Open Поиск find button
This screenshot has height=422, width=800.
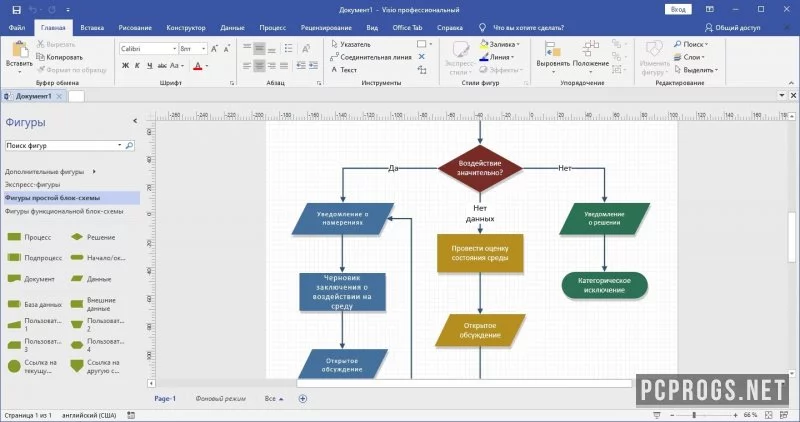coord(691,44)
